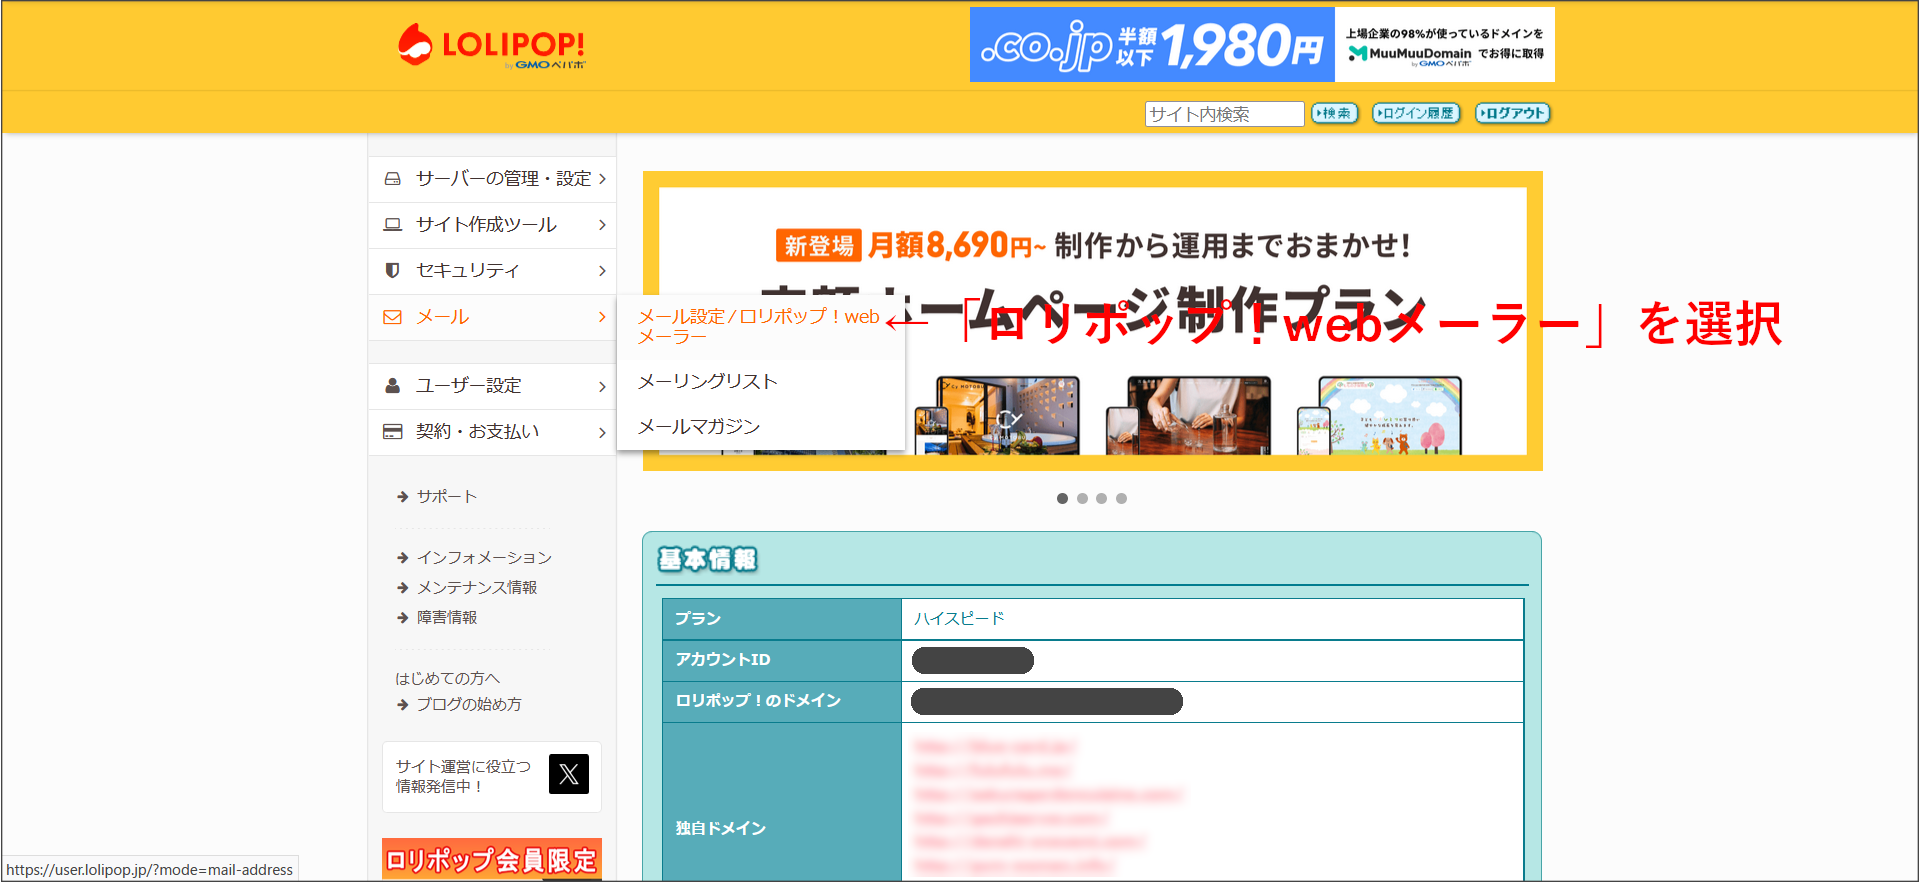Click the アカウントID row label
This screenshot has width=1920, height=882.
pos(723,660)
